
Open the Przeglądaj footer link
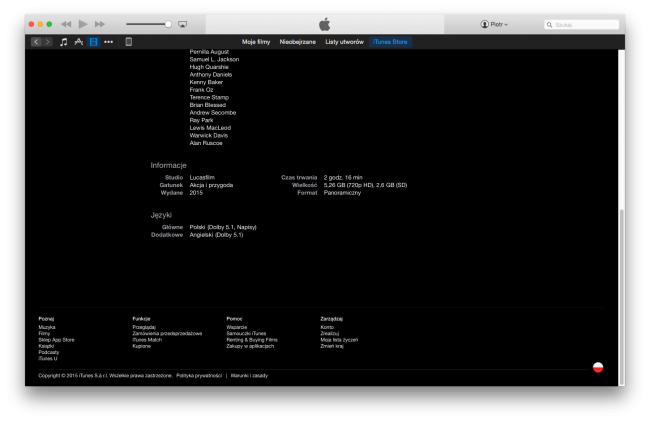[x=144, y=327]
